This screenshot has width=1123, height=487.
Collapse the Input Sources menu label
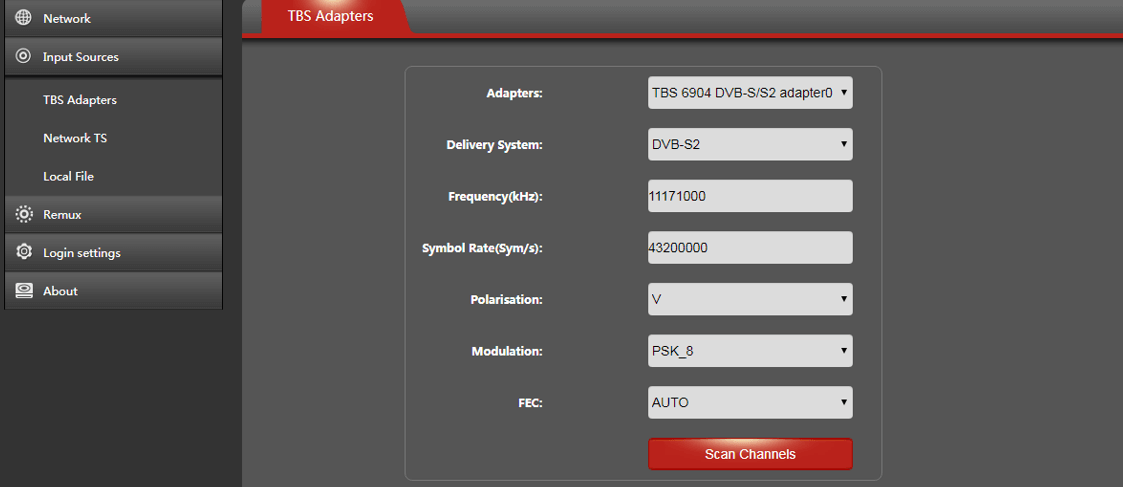[81, 57]
